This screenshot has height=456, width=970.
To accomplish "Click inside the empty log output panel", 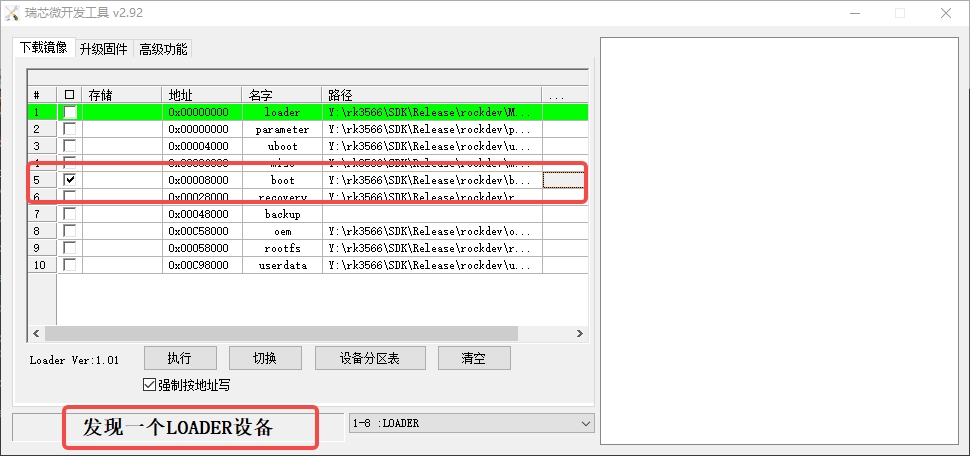I will 779,241.
